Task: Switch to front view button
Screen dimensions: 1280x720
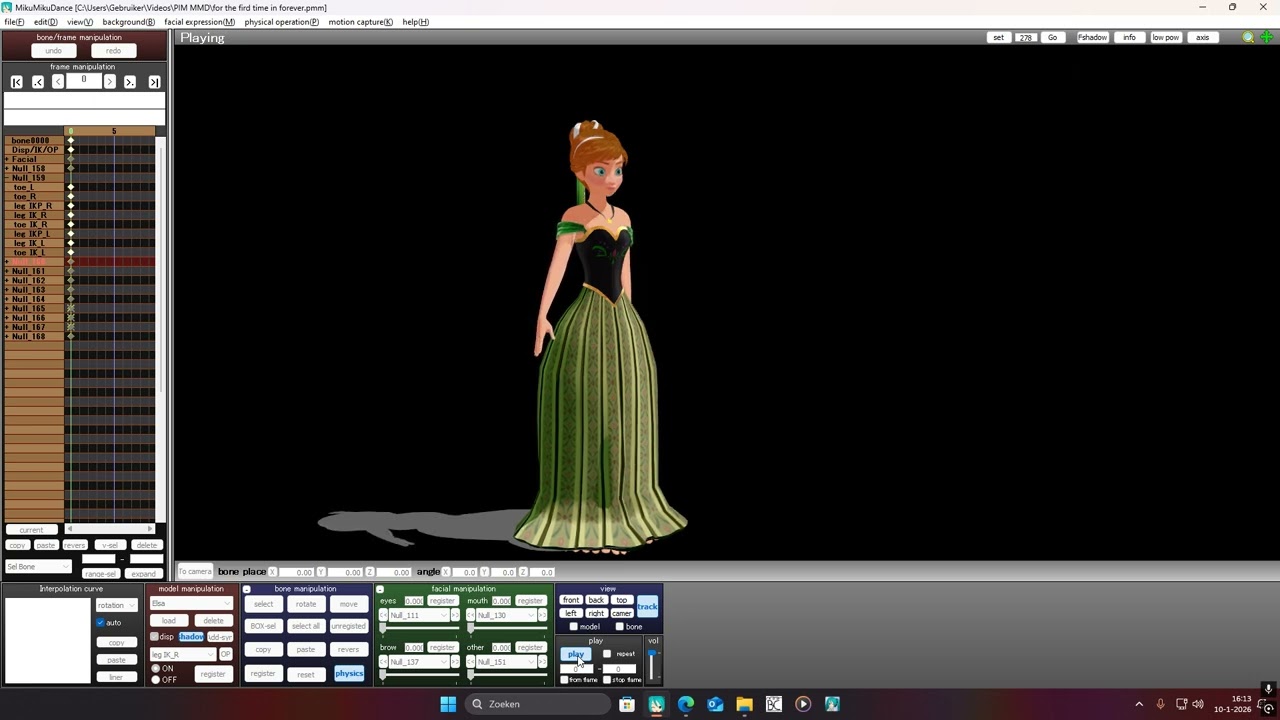Action: coord(571,600)
